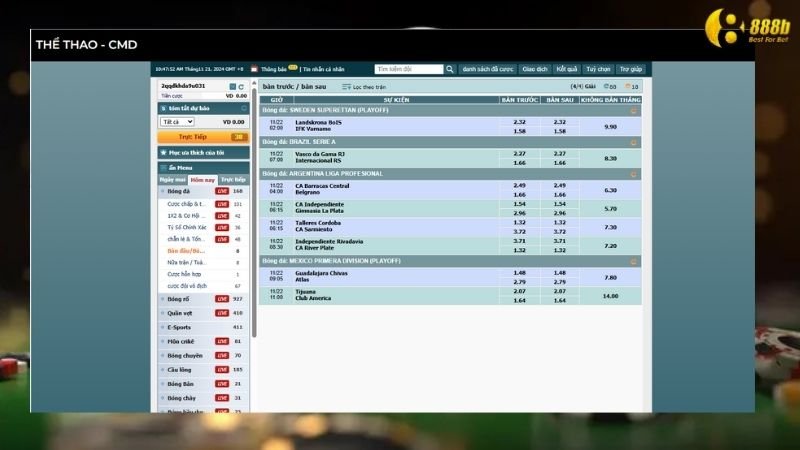The image size is (800, 450).
Task: Select Nửa trận / Toà... bet type
Action: (x=187, y=263)
